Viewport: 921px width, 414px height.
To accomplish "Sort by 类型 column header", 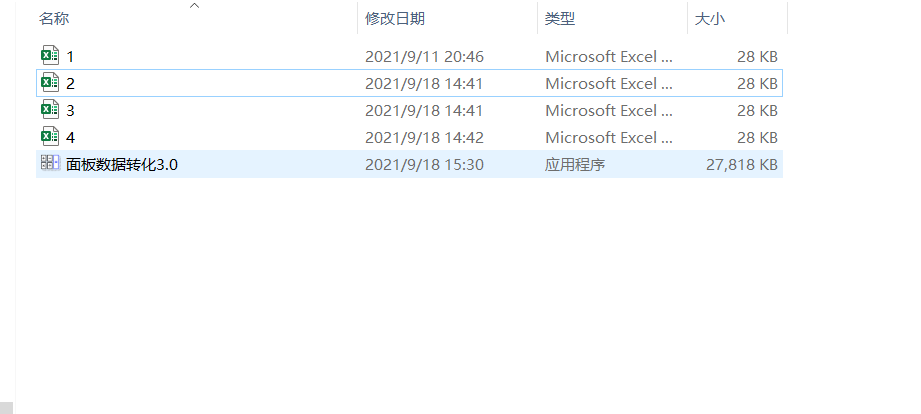I will 560,19.
